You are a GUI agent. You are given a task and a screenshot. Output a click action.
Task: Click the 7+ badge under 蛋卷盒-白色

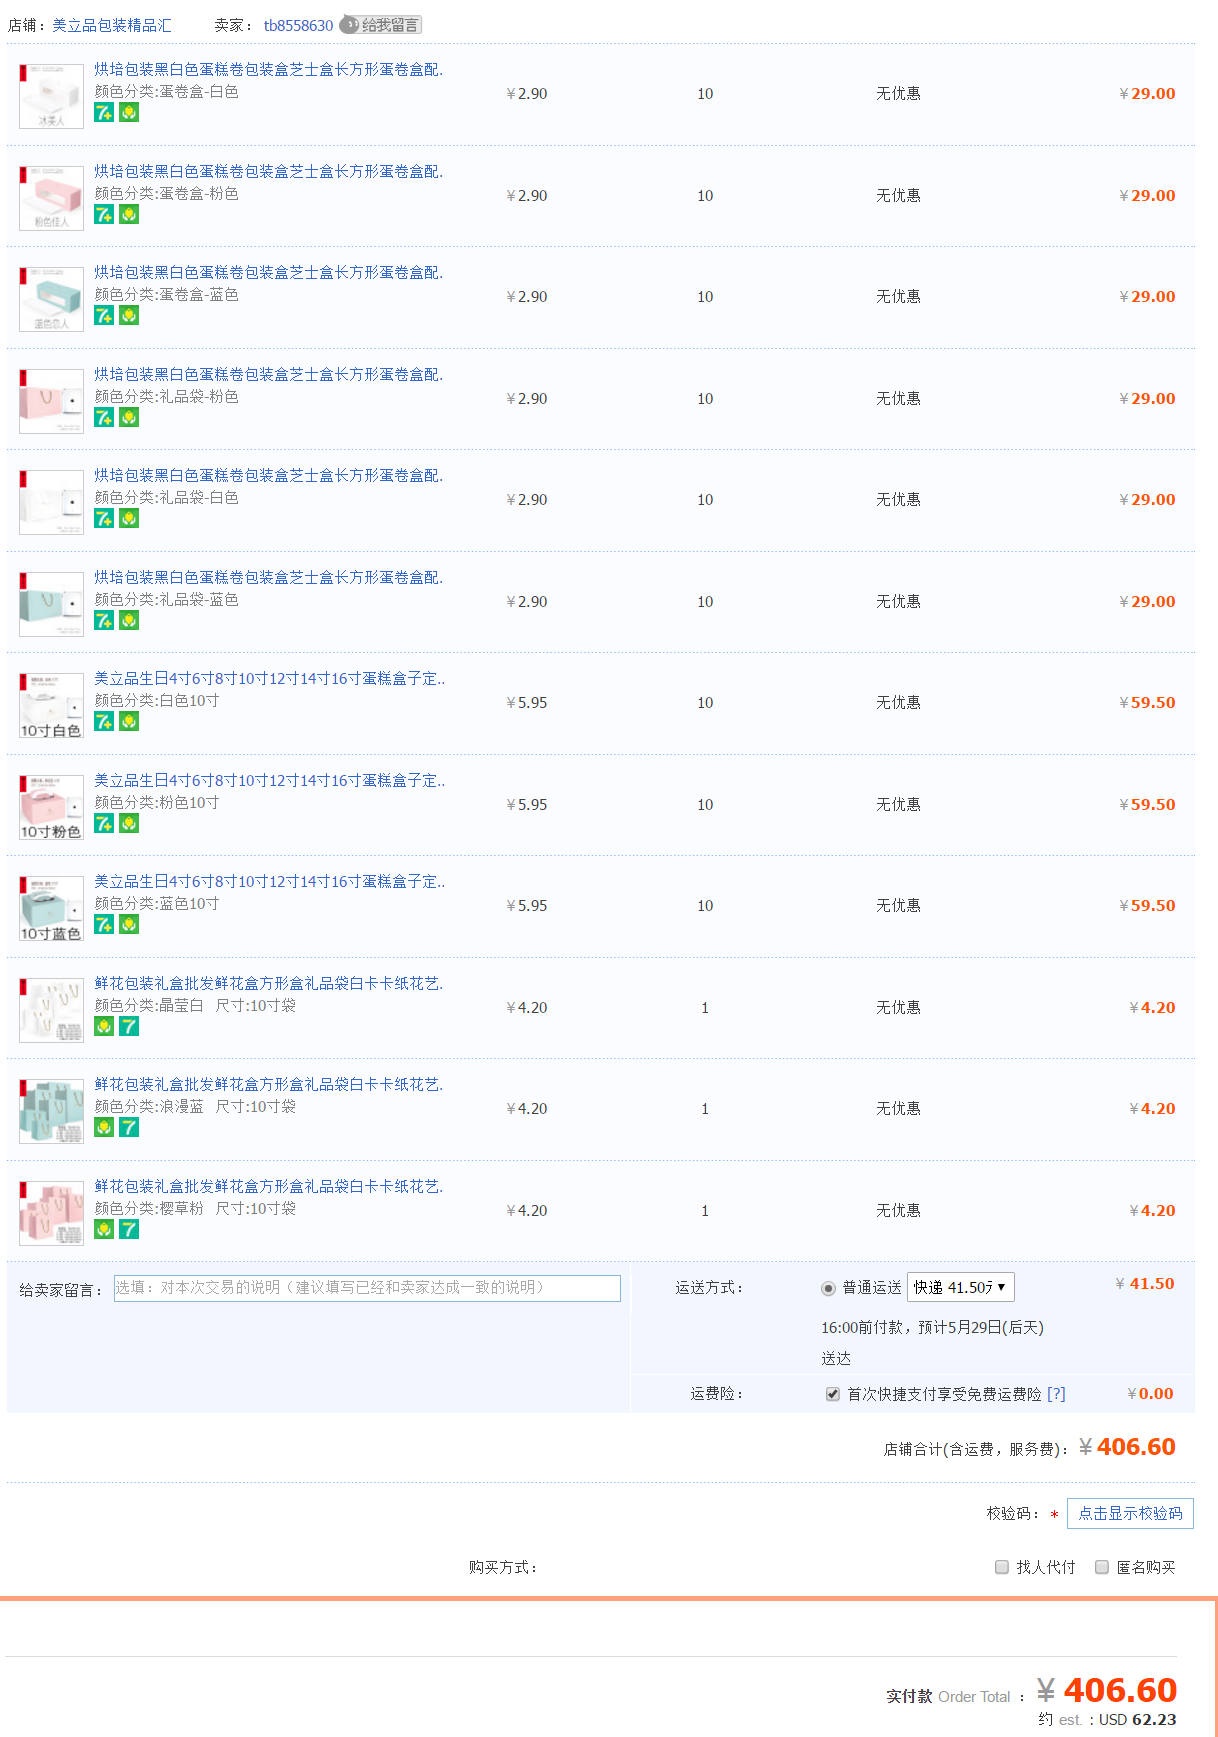pos(104,113)
